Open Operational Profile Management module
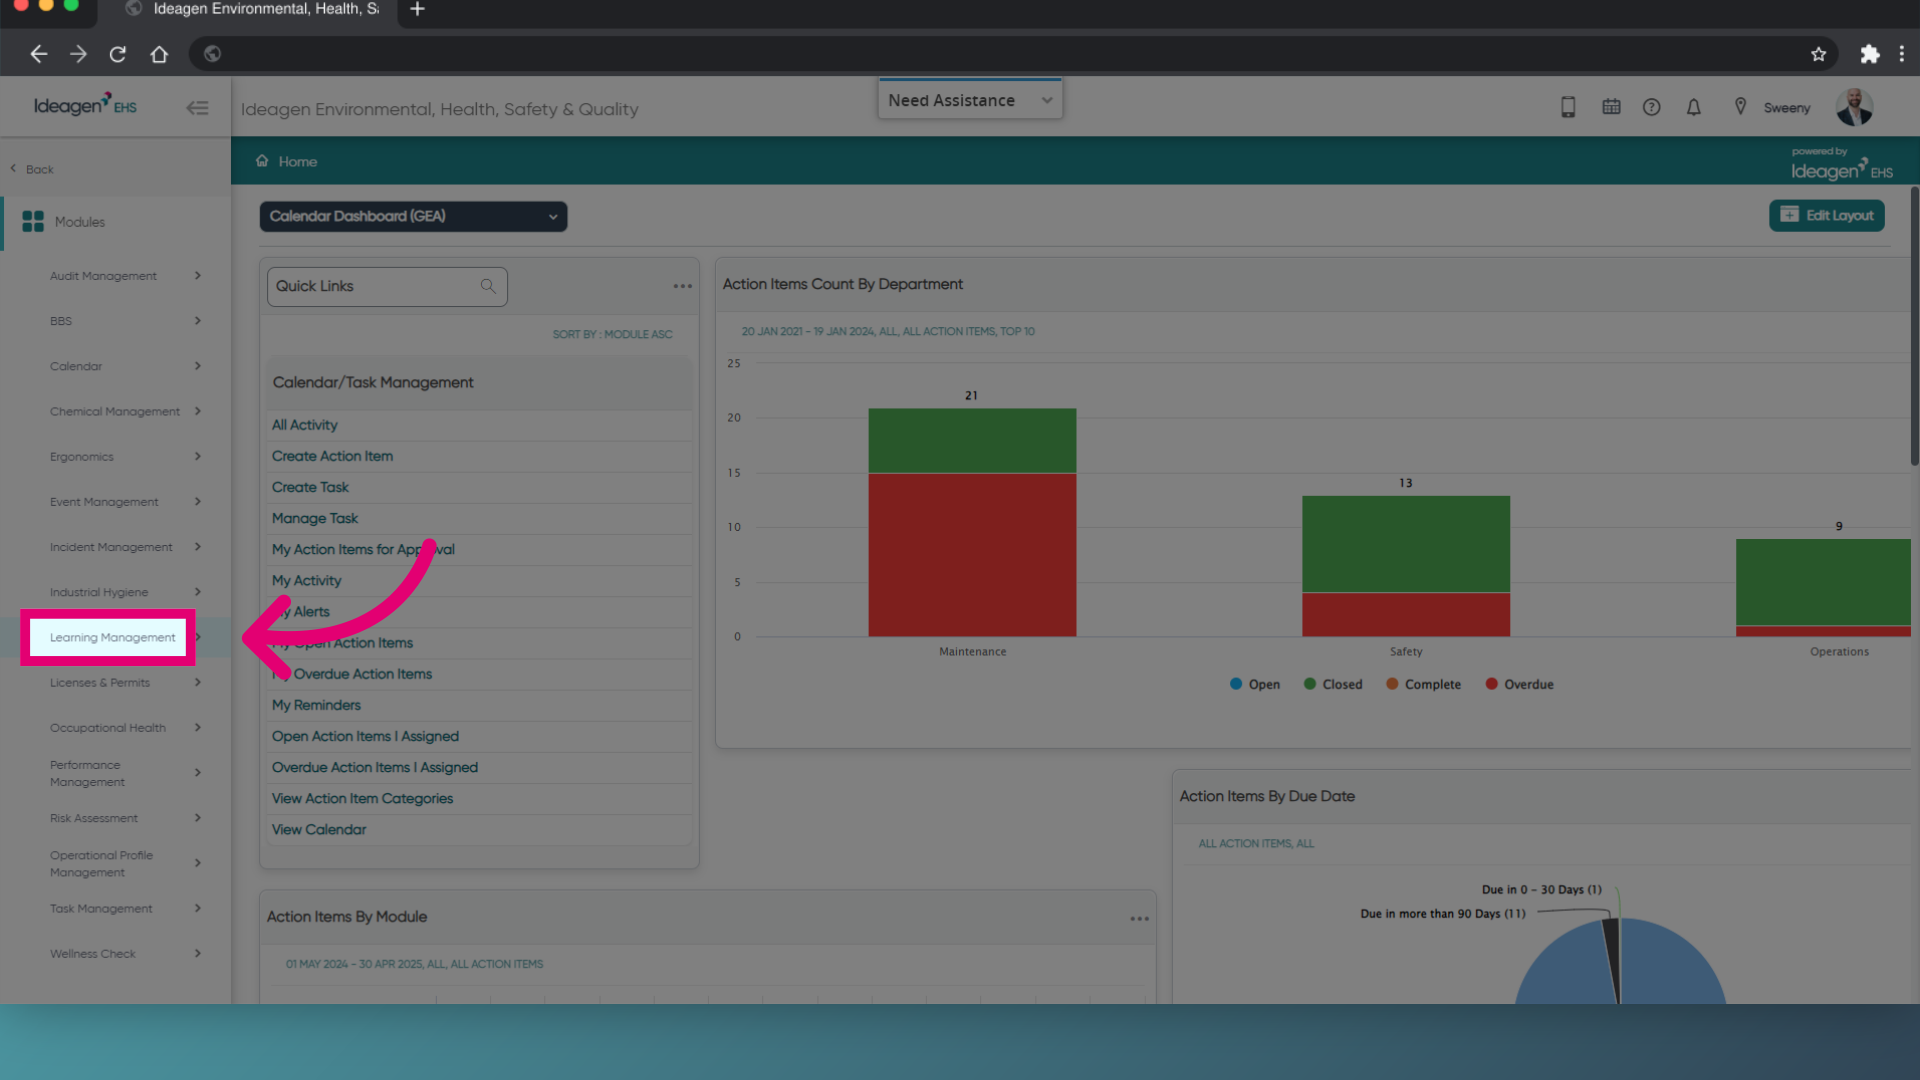1920x1080 pixels. 101,863
